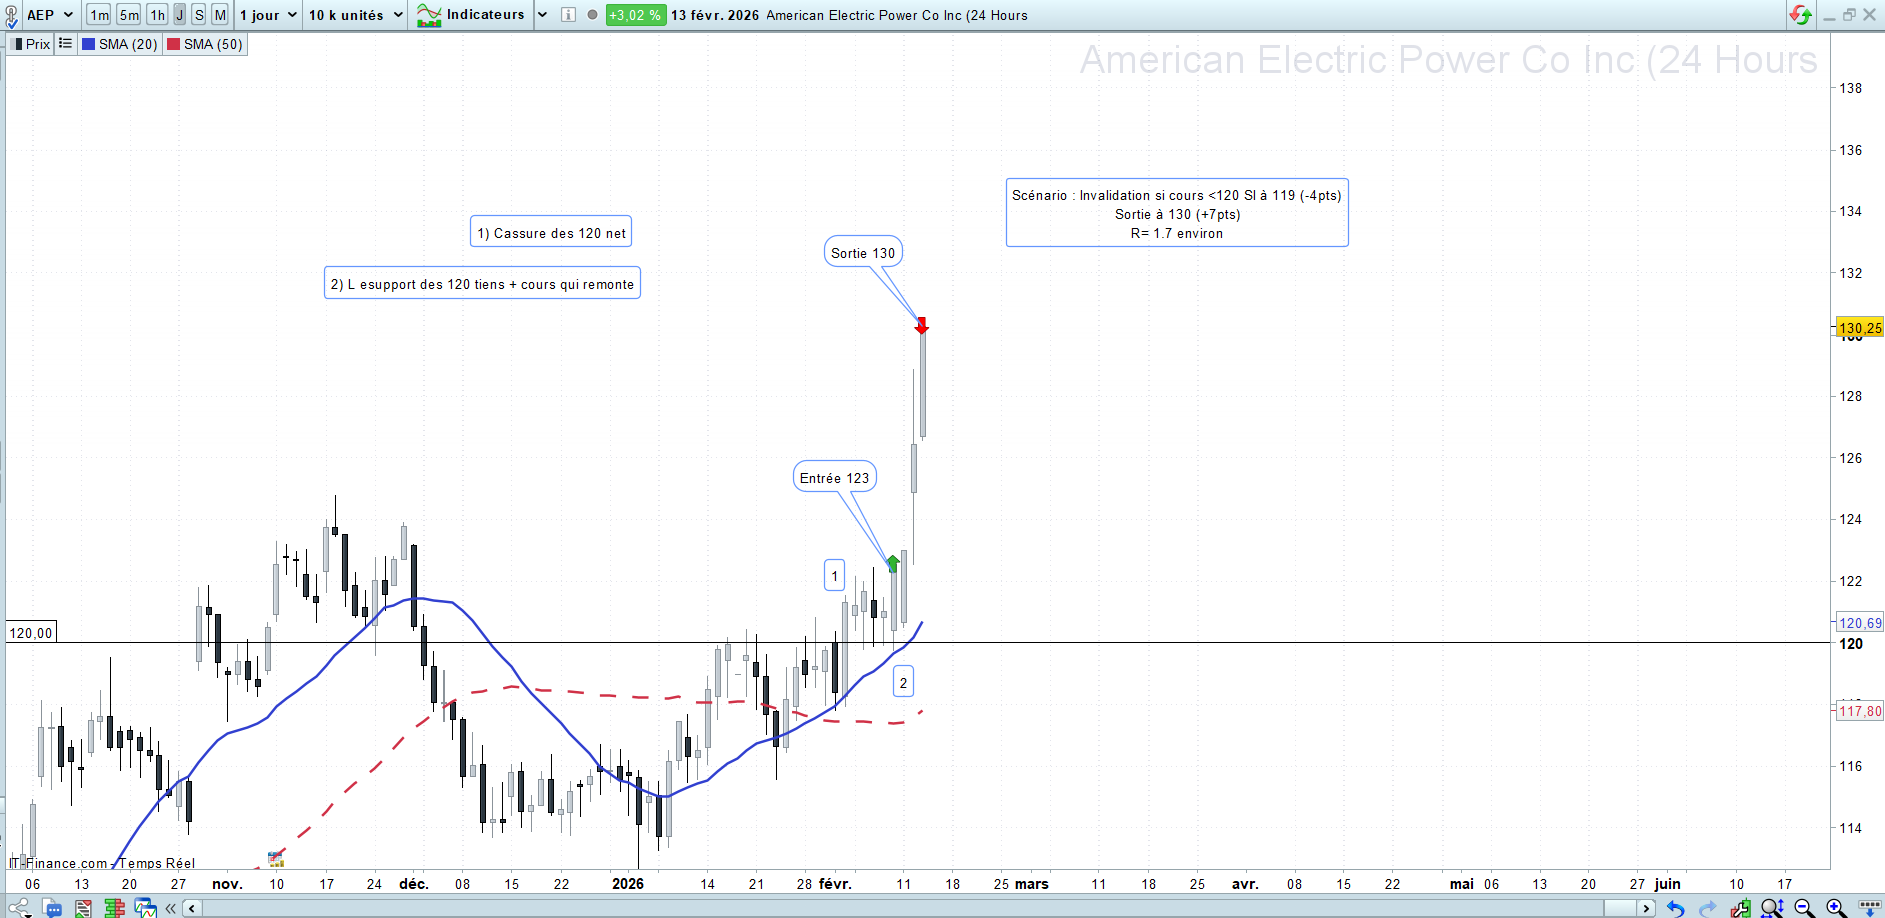Open the duplicate chart windows icon
Image resolution: width=1885 pixels, height=918 pixels.
(146, 908)
